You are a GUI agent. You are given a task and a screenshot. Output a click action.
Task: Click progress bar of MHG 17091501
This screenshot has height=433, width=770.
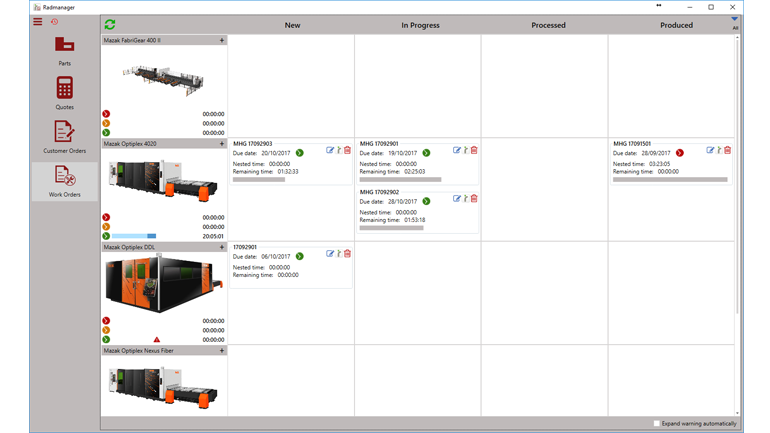point(670,180)
